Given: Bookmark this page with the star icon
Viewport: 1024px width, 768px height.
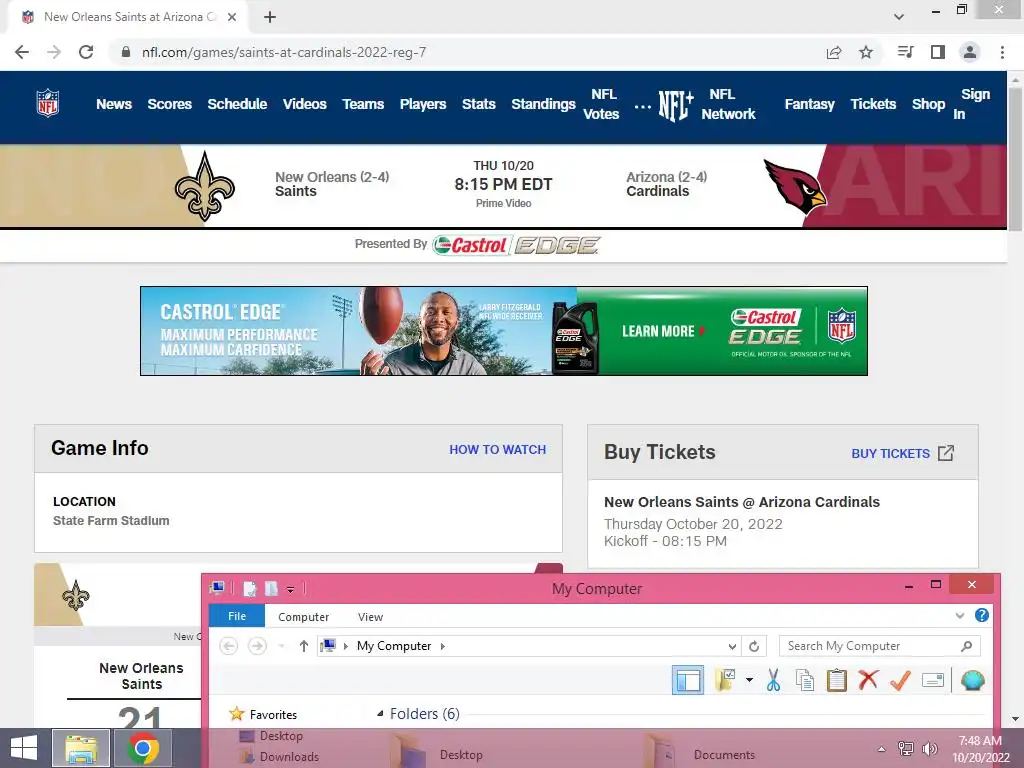Looking at the screenshot, I should pos(866,52).
